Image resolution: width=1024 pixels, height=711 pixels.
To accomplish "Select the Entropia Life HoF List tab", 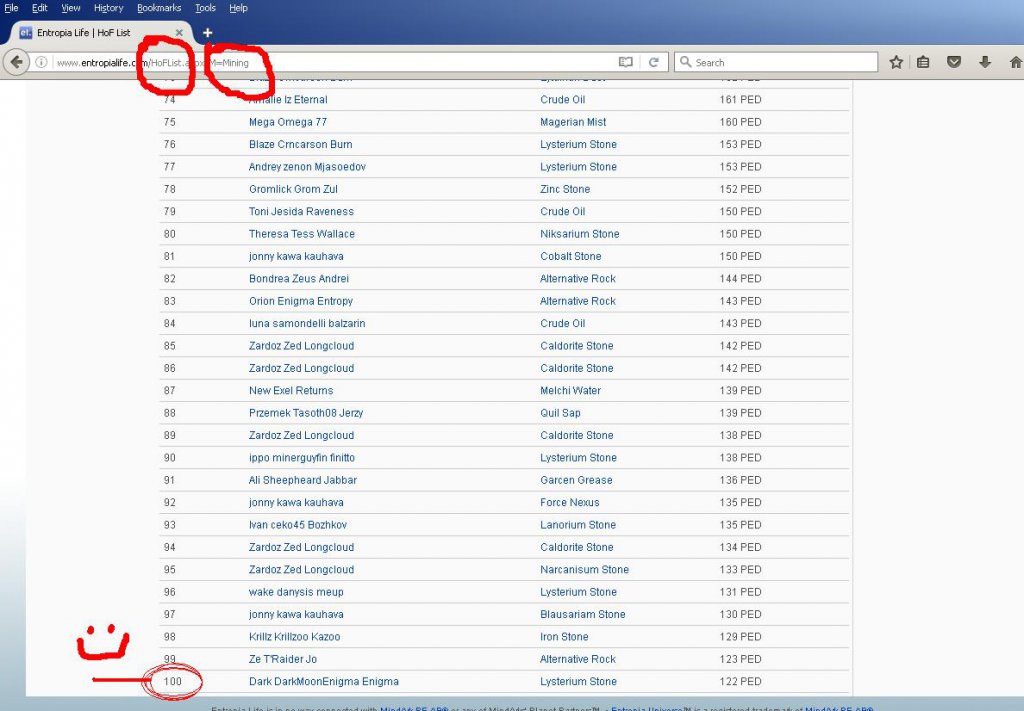I will pyautogui.click(x=101, y=33).
